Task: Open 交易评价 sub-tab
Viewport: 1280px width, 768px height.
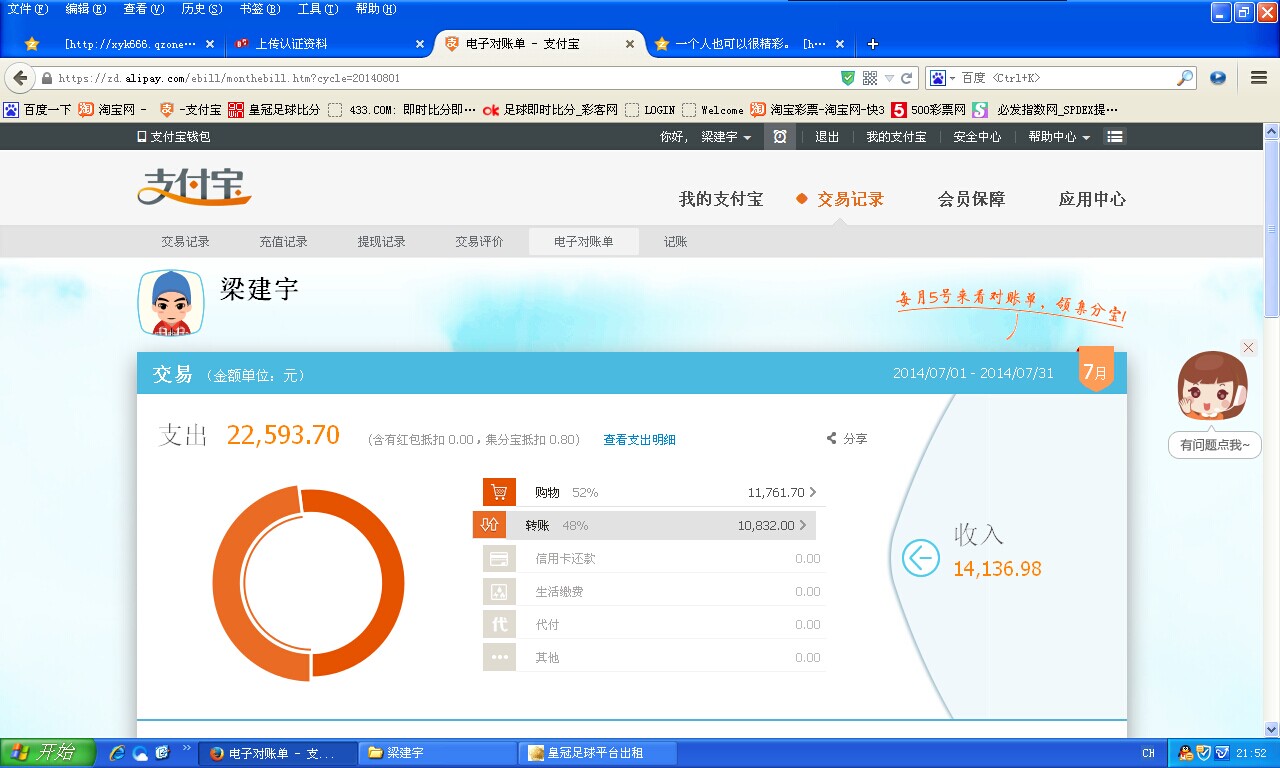Action: [479, 242]
